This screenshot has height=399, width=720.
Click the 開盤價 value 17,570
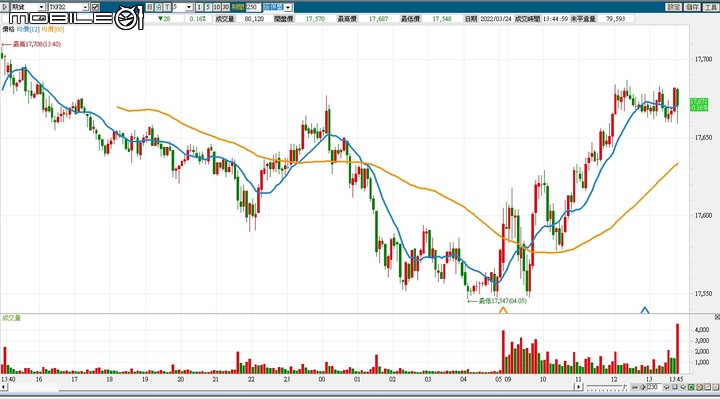click(x=315, y=19)
